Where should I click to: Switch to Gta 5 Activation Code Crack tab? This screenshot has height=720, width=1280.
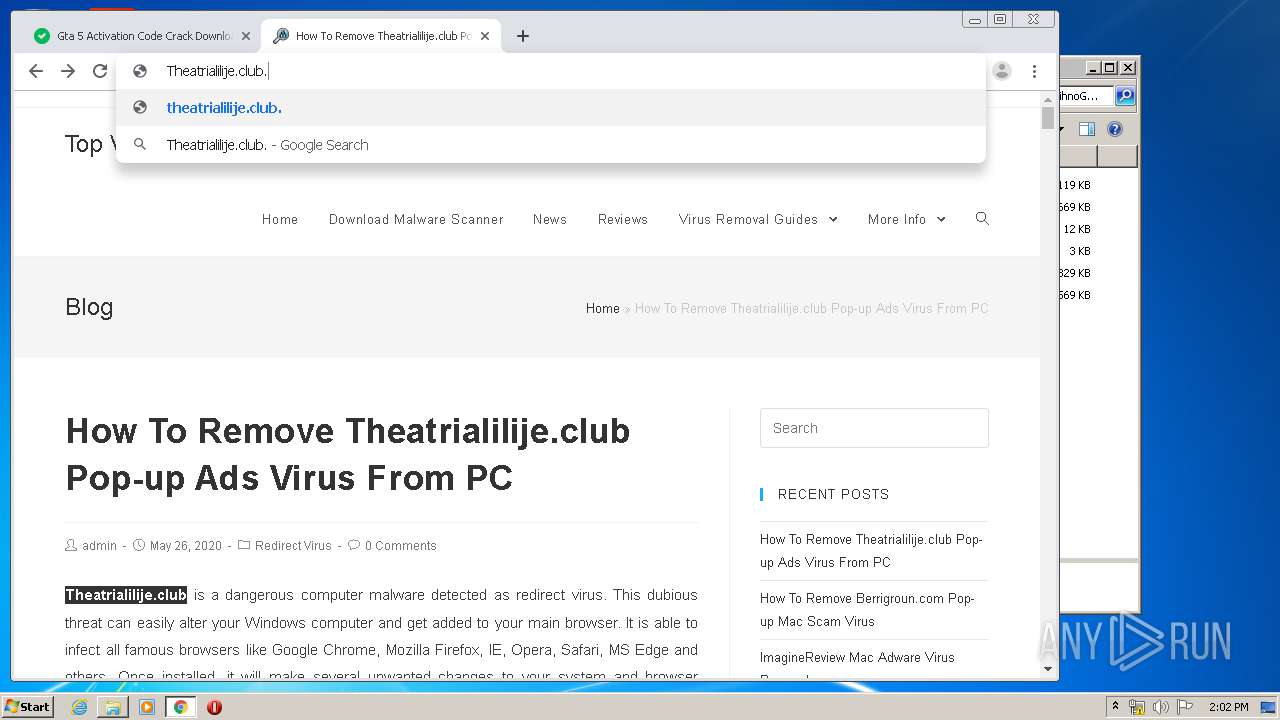pos(140,36)
